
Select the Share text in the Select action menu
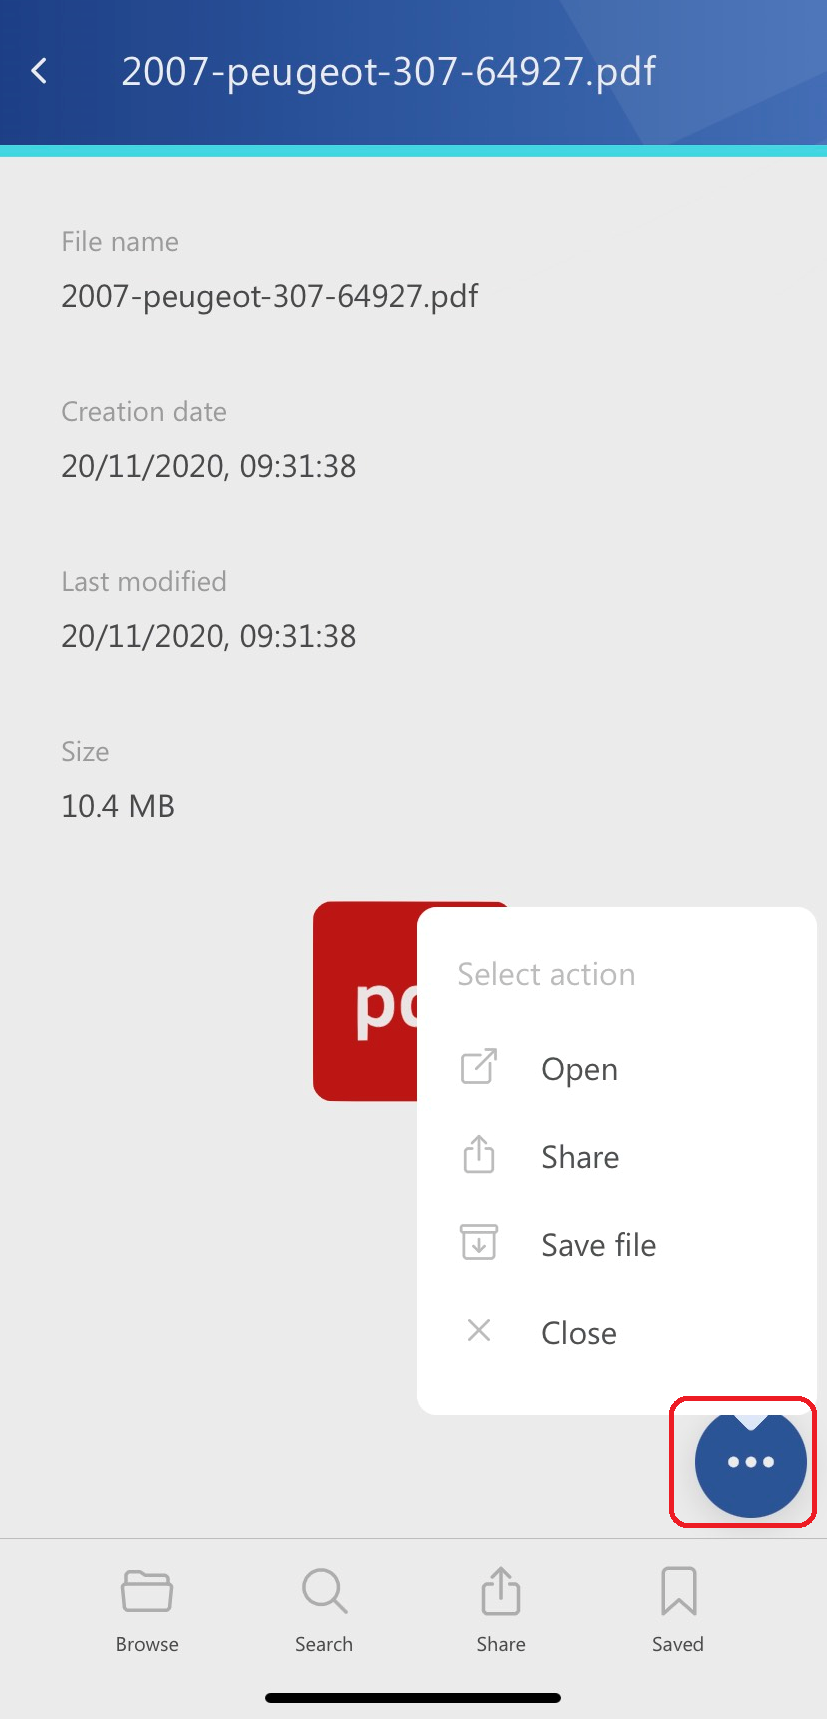tap(580, 1158)
